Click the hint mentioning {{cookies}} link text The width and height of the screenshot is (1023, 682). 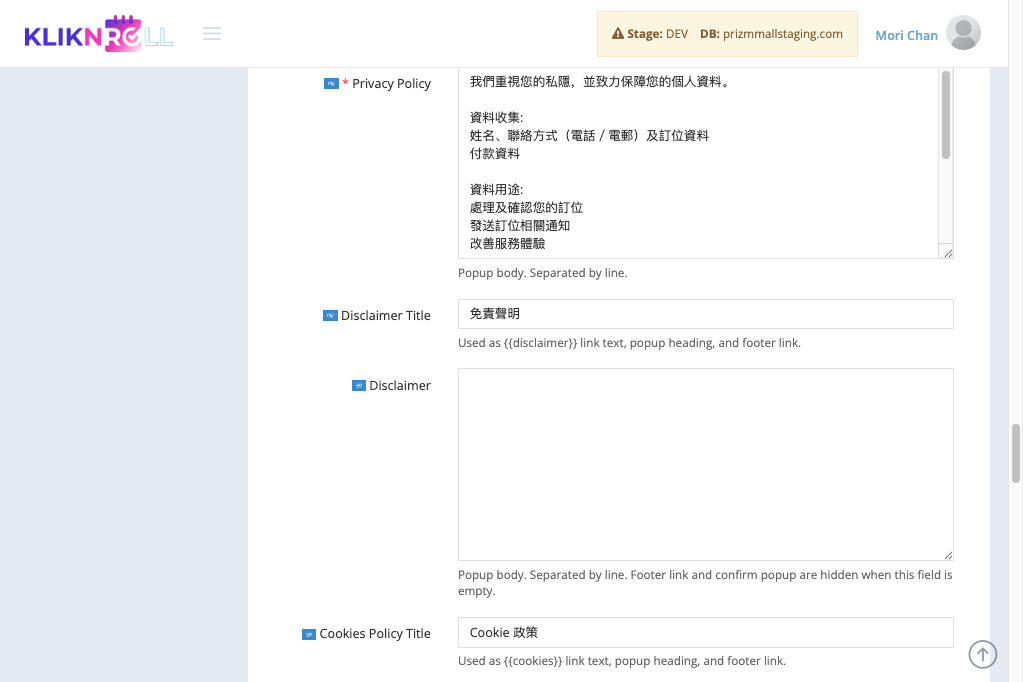(x=622, y=660)
